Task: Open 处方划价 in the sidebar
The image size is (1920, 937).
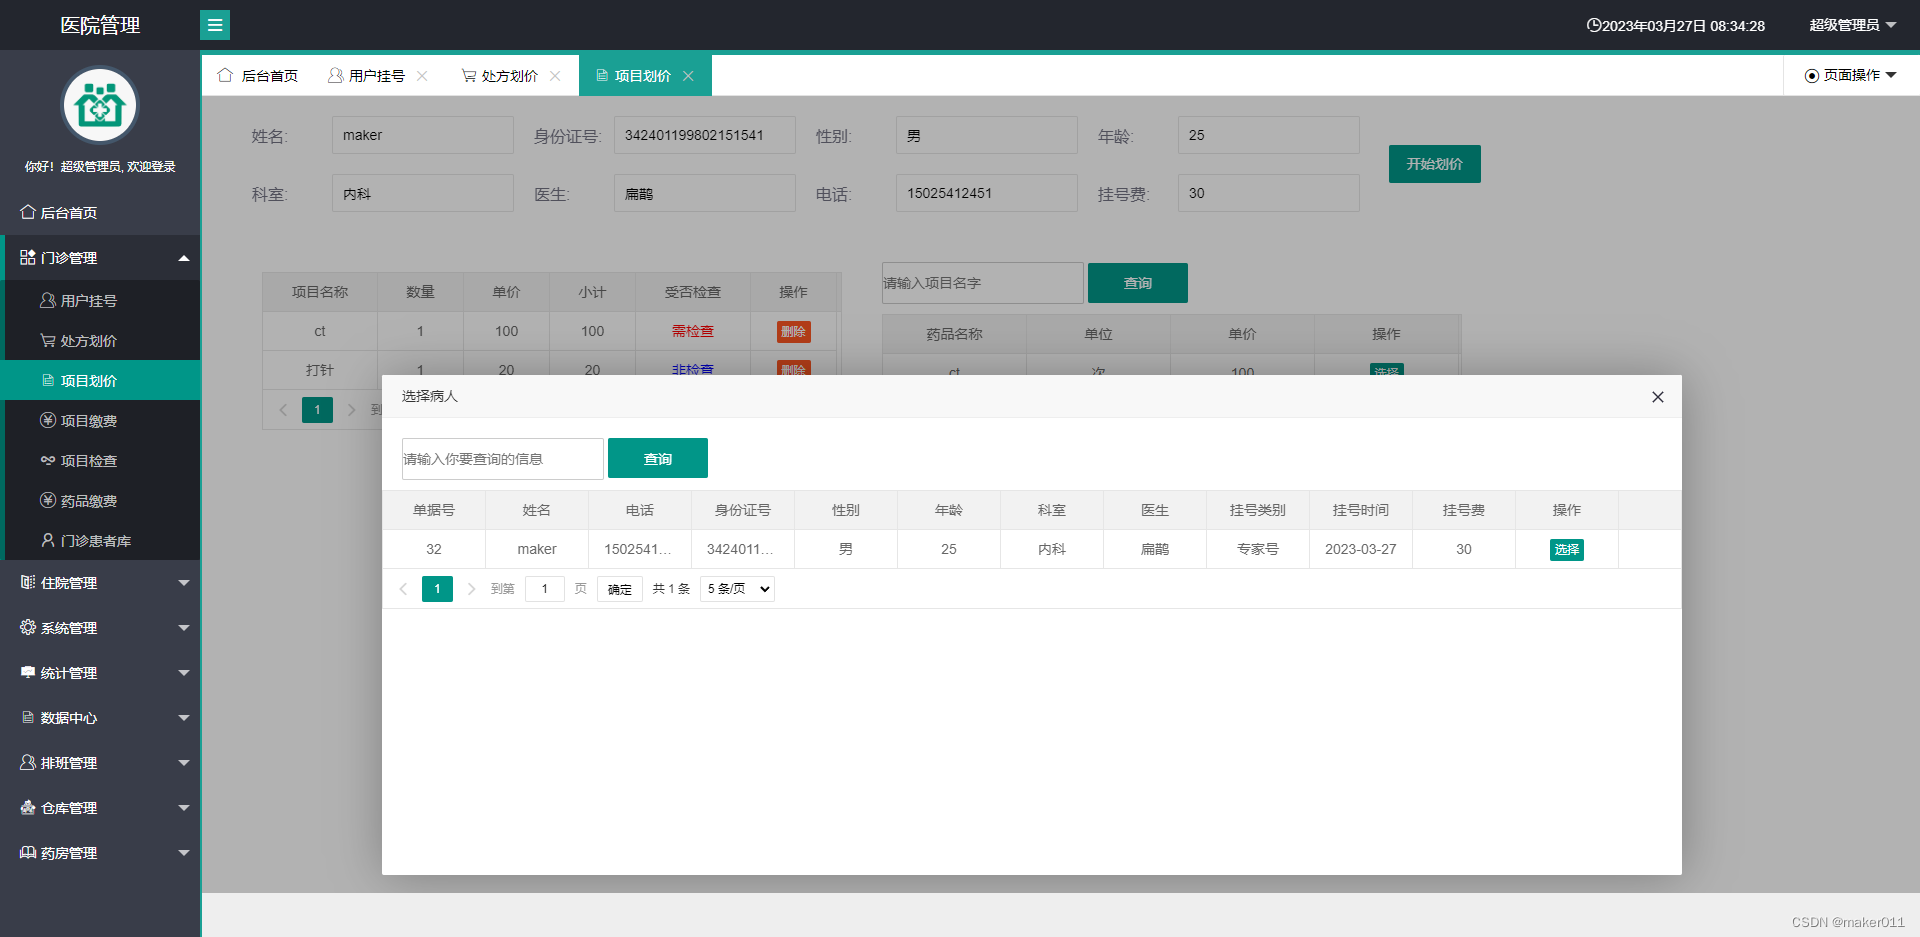Action: (x=100, y=340)
